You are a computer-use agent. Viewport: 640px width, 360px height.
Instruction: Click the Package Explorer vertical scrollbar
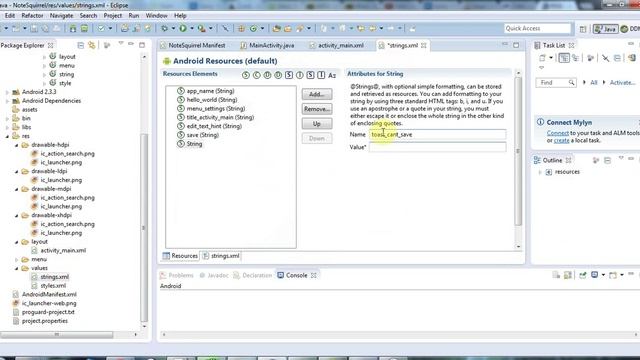pyautogui.click(x=144, y=227)
